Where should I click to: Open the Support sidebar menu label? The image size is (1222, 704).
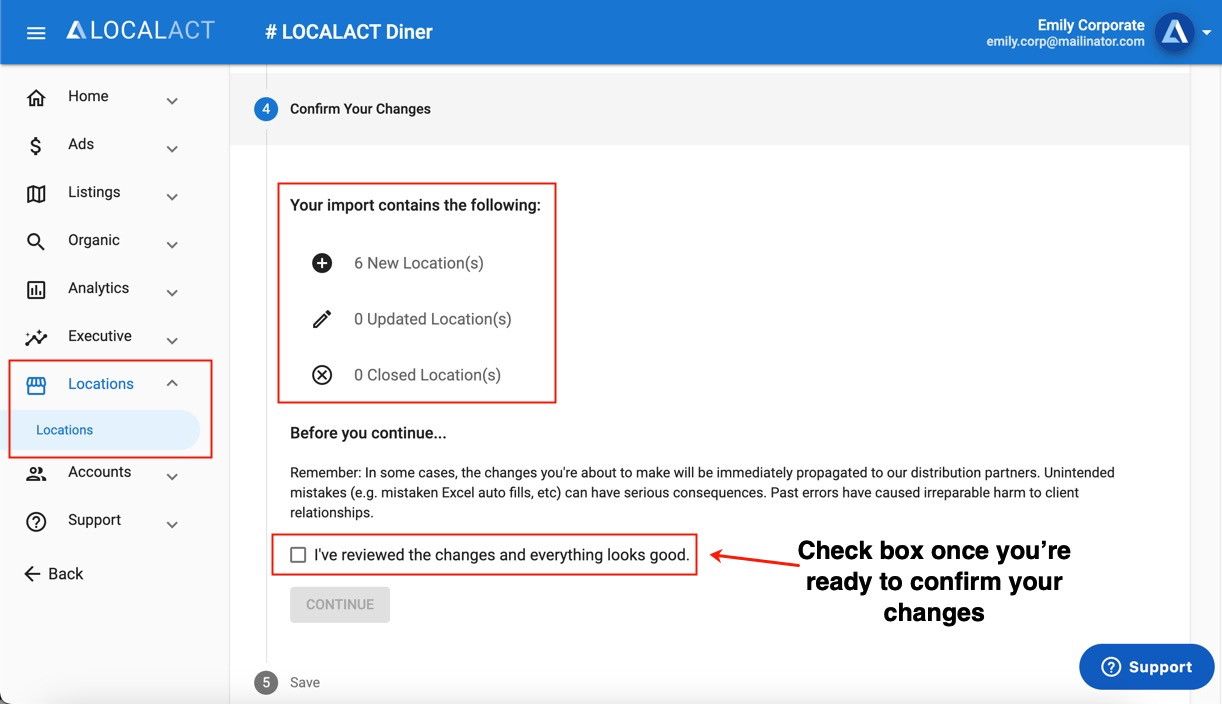(x=95, y=520)
